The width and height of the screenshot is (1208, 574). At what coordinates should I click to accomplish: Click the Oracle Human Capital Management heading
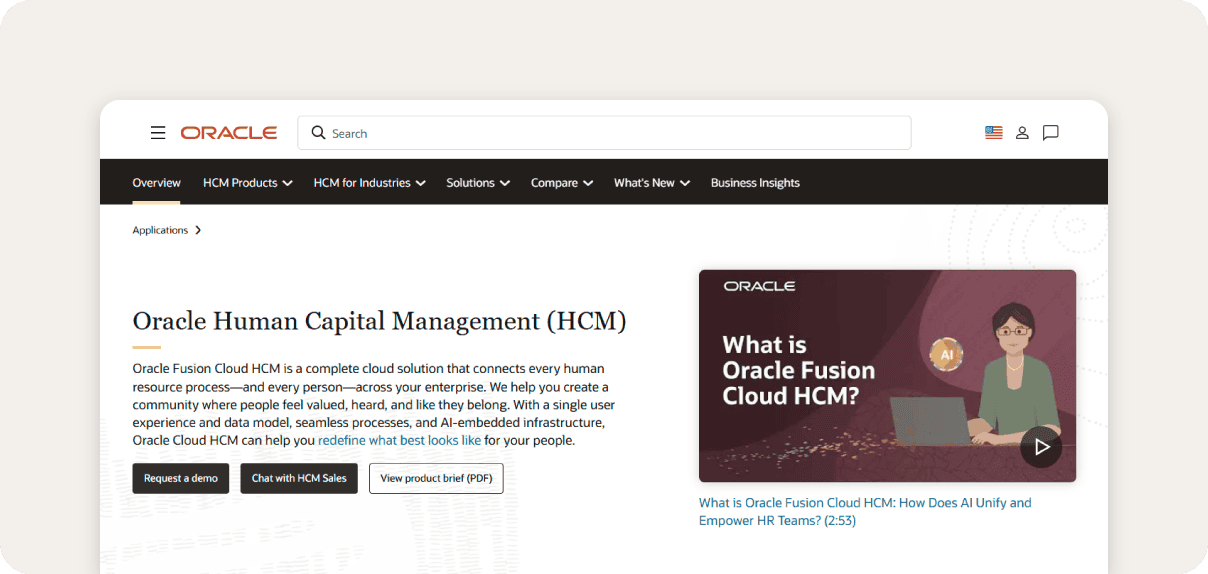click(x=380, y=321)
